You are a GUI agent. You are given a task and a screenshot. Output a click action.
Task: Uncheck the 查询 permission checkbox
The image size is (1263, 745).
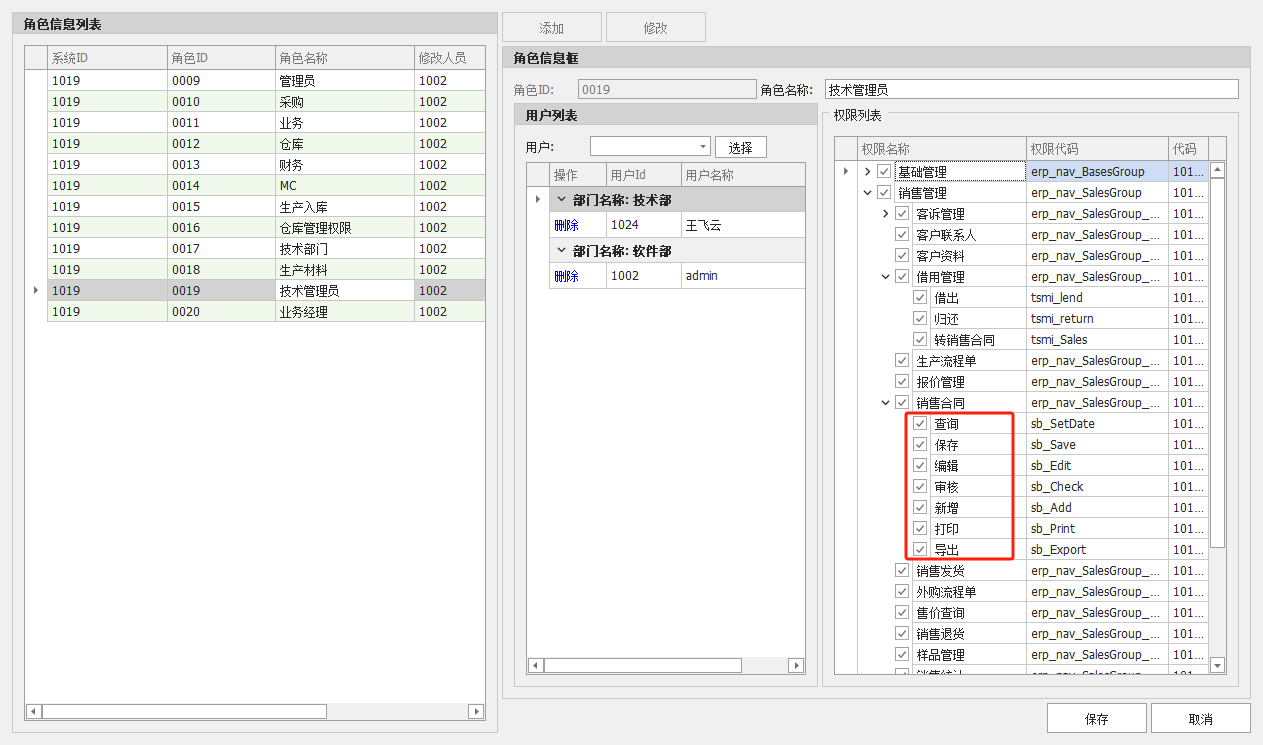click(920, 424)
